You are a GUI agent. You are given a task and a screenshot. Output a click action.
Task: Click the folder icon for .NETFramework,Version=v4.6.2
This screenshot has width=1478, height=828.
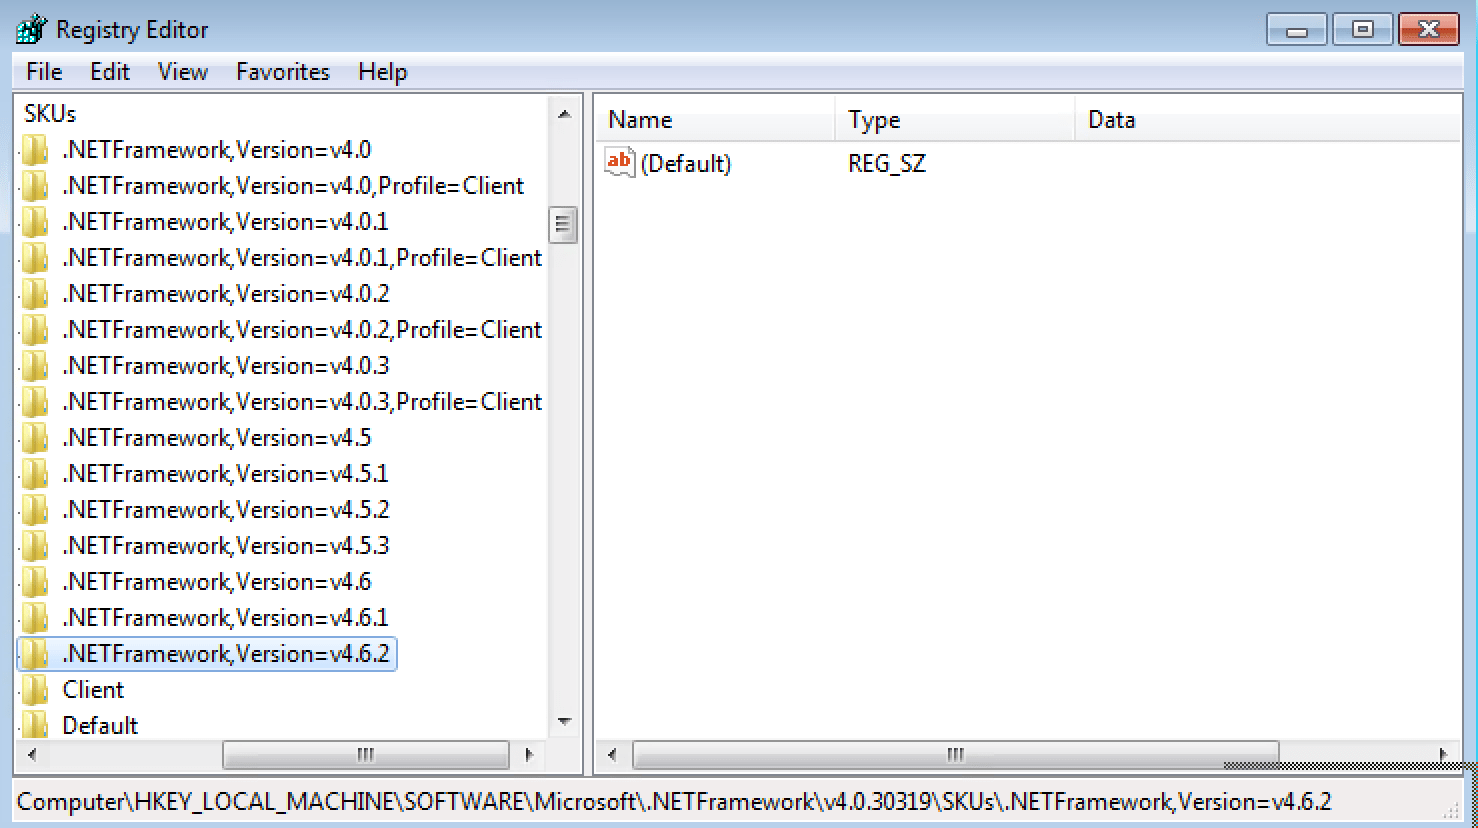coord(34,654)
